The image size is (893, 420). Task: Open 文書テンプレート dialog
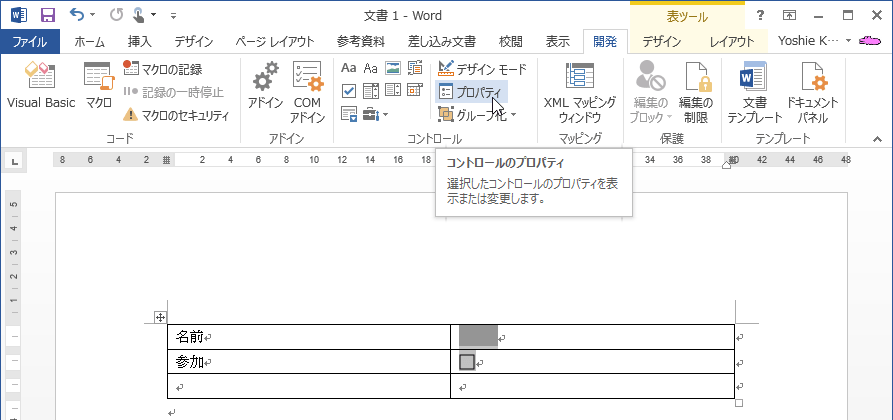coord(755,92)
